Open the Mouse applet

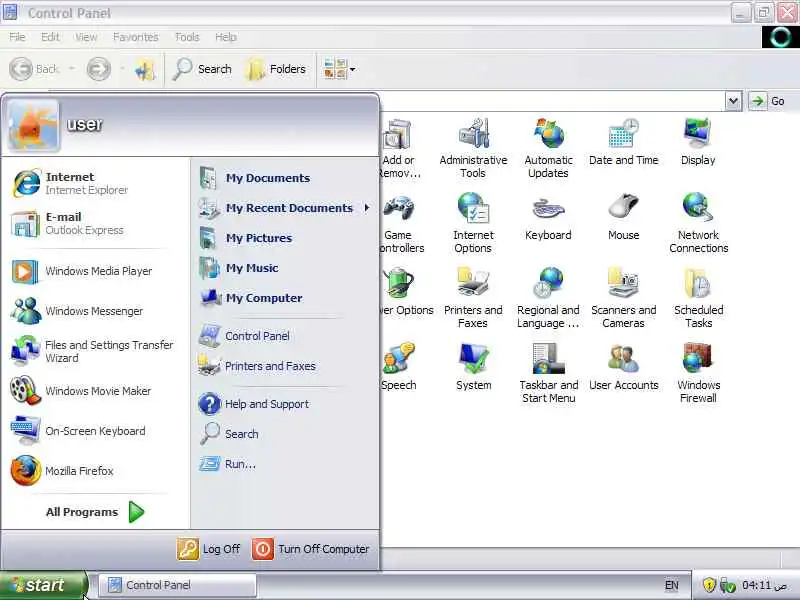point(623,217)
